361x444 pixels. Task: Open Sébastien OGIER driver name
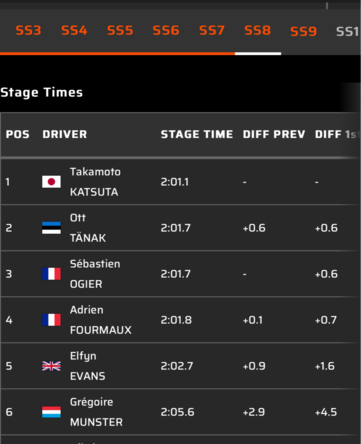[95, 274]
